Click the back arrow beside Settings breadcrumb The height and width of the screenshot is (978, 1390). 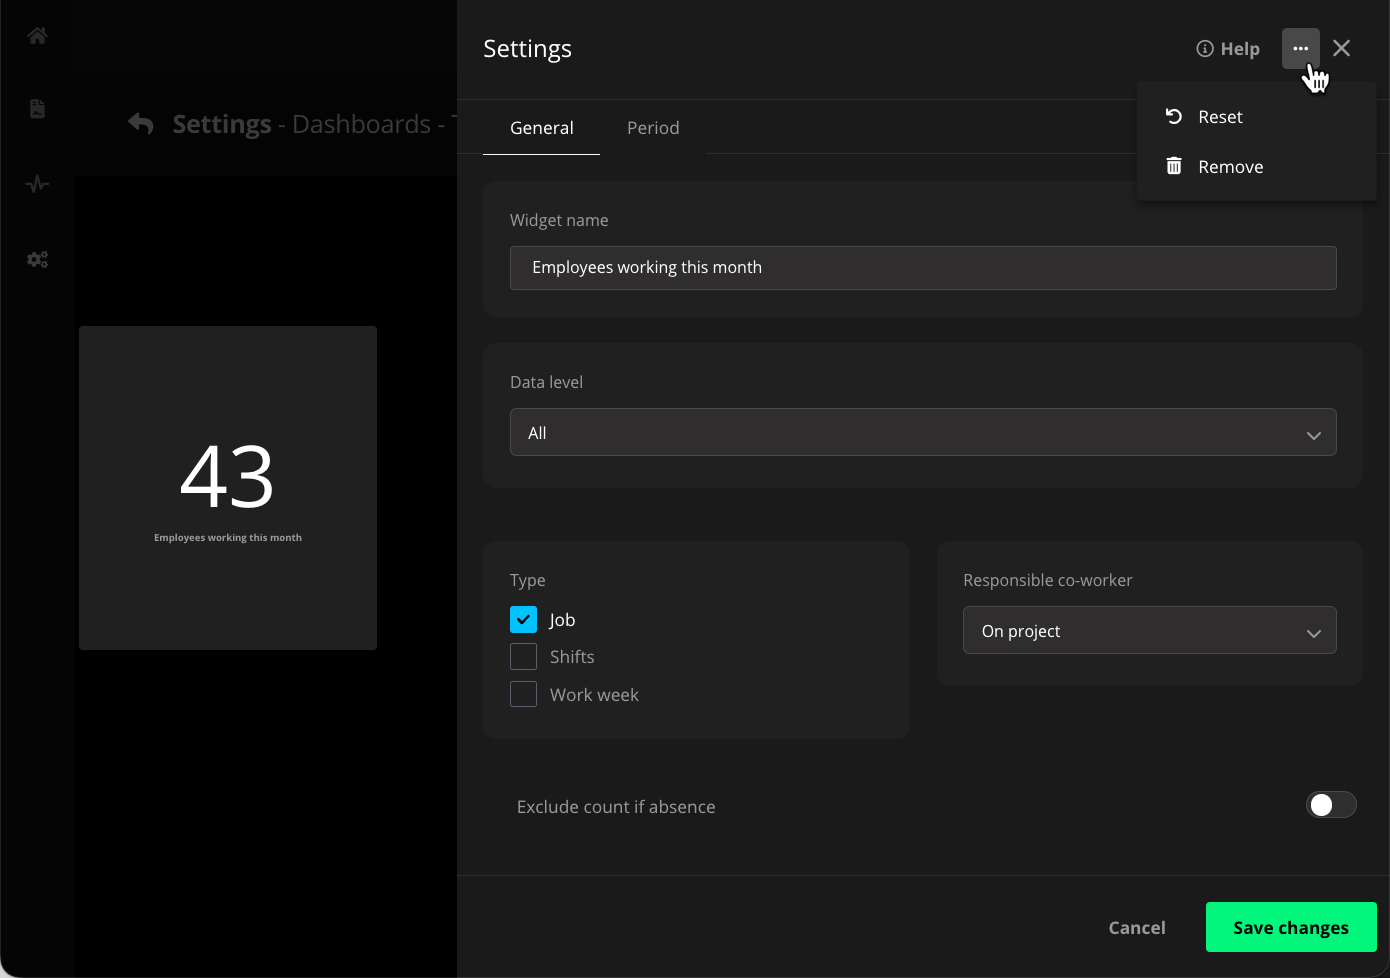coord(141,124)
